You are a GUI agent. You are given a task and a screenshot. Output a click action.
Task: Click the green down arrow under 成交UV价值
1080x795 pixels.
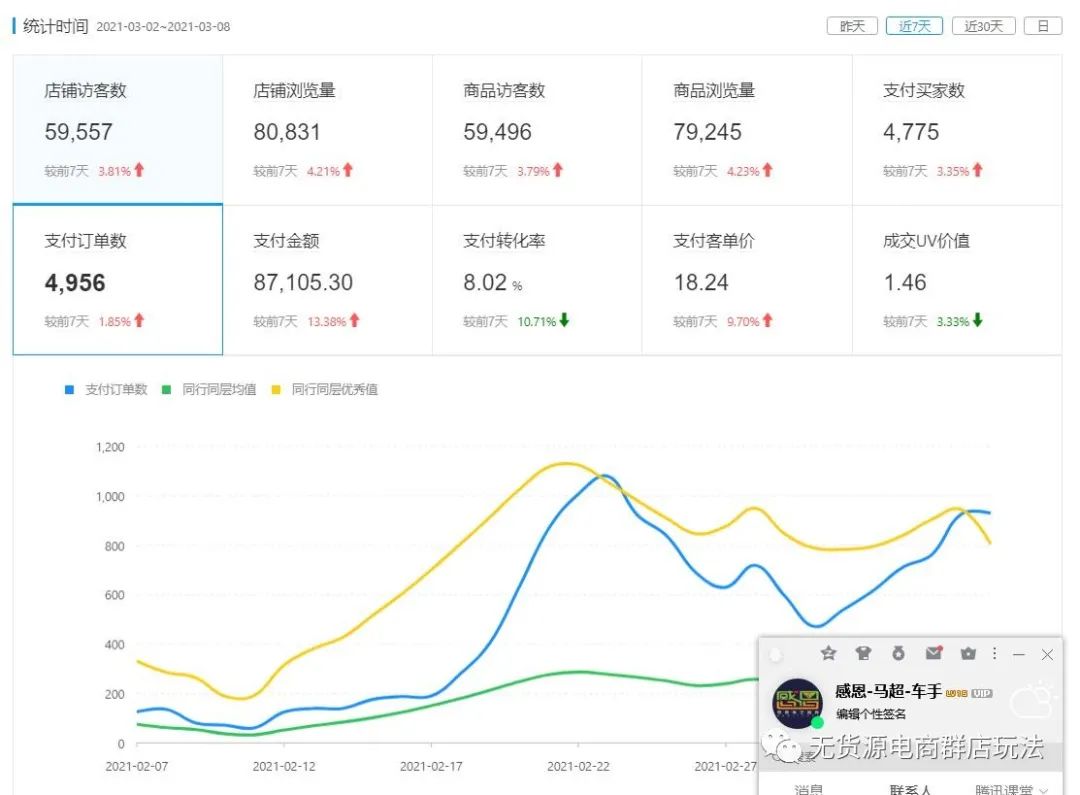[x=977, y=320]
